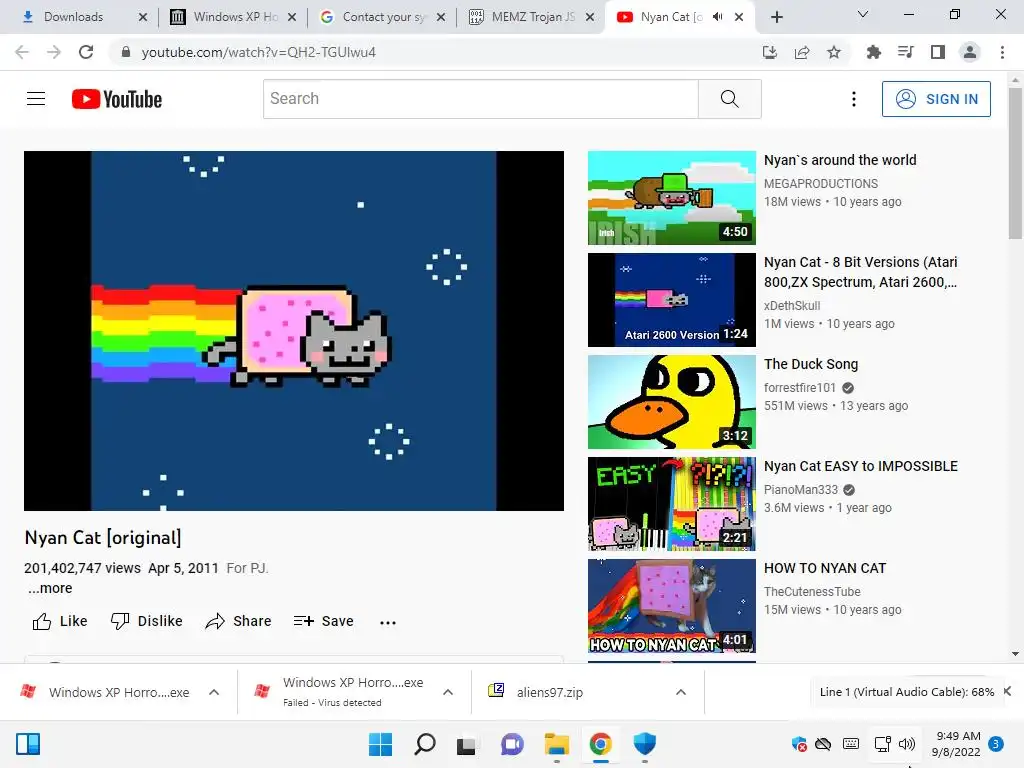Go to the YouTube home logo

click(x=117, y=99)
